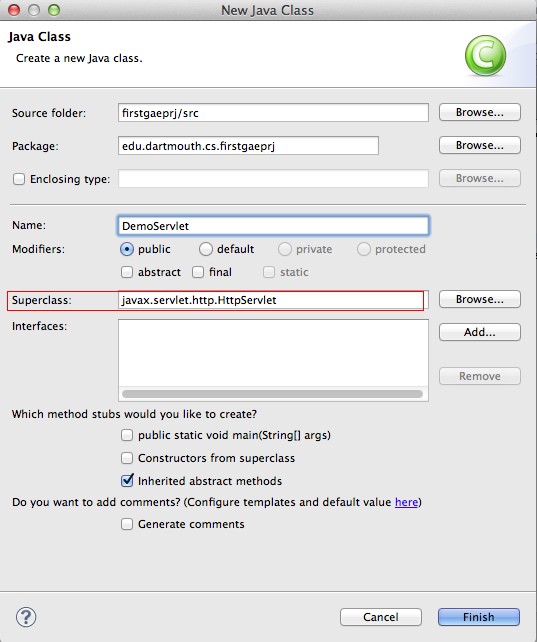The width and height of the screenshot is (537, 642).
Task: Browse for the Superclass
Action: click(480, 299)
